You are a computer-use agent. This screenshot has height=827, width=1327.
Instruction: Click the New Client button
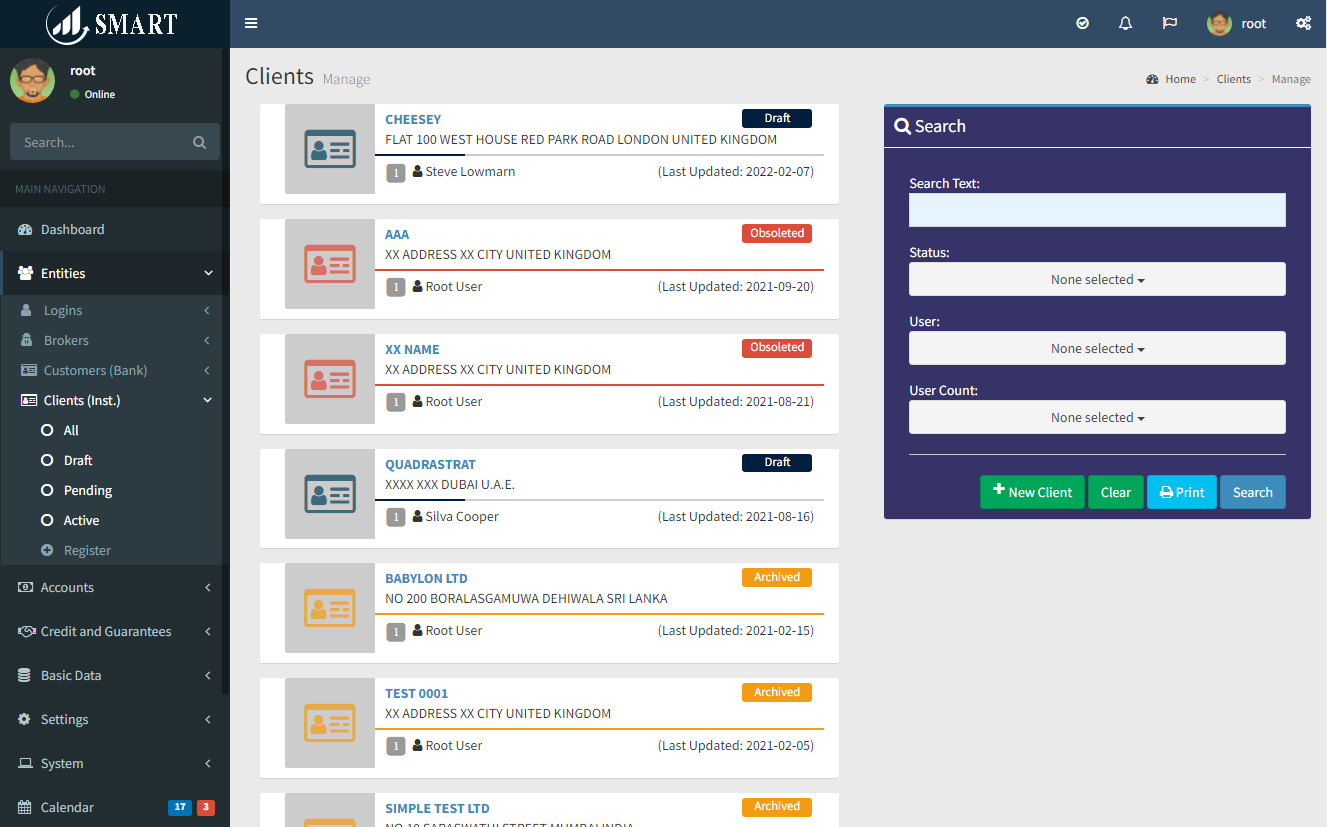(x=1031, y=492)
